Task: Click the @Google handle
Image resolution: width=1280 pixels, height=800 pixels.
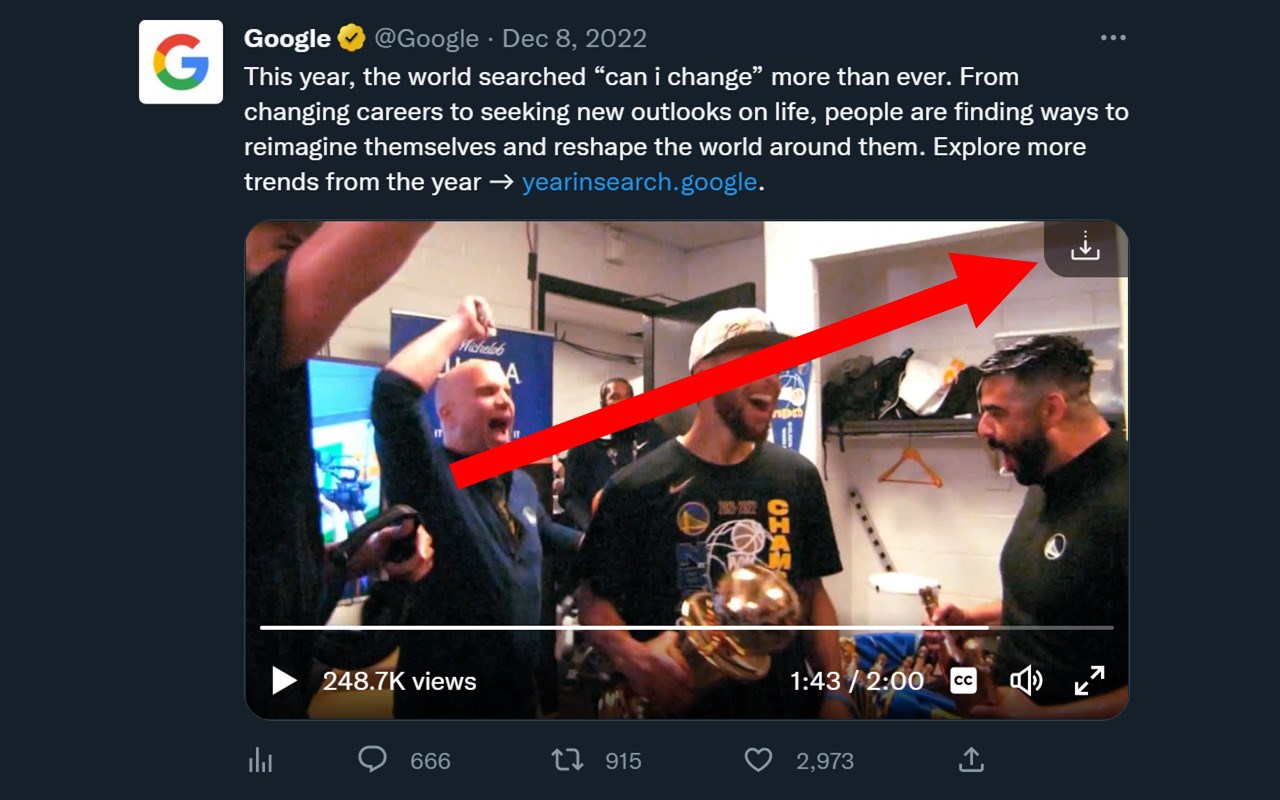Action: (426, 39)
